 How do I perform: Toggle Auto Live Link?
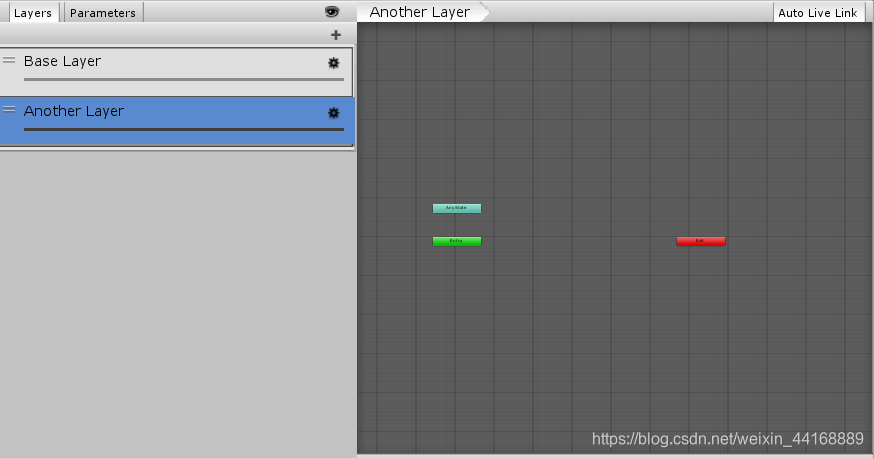coord(817,13)
